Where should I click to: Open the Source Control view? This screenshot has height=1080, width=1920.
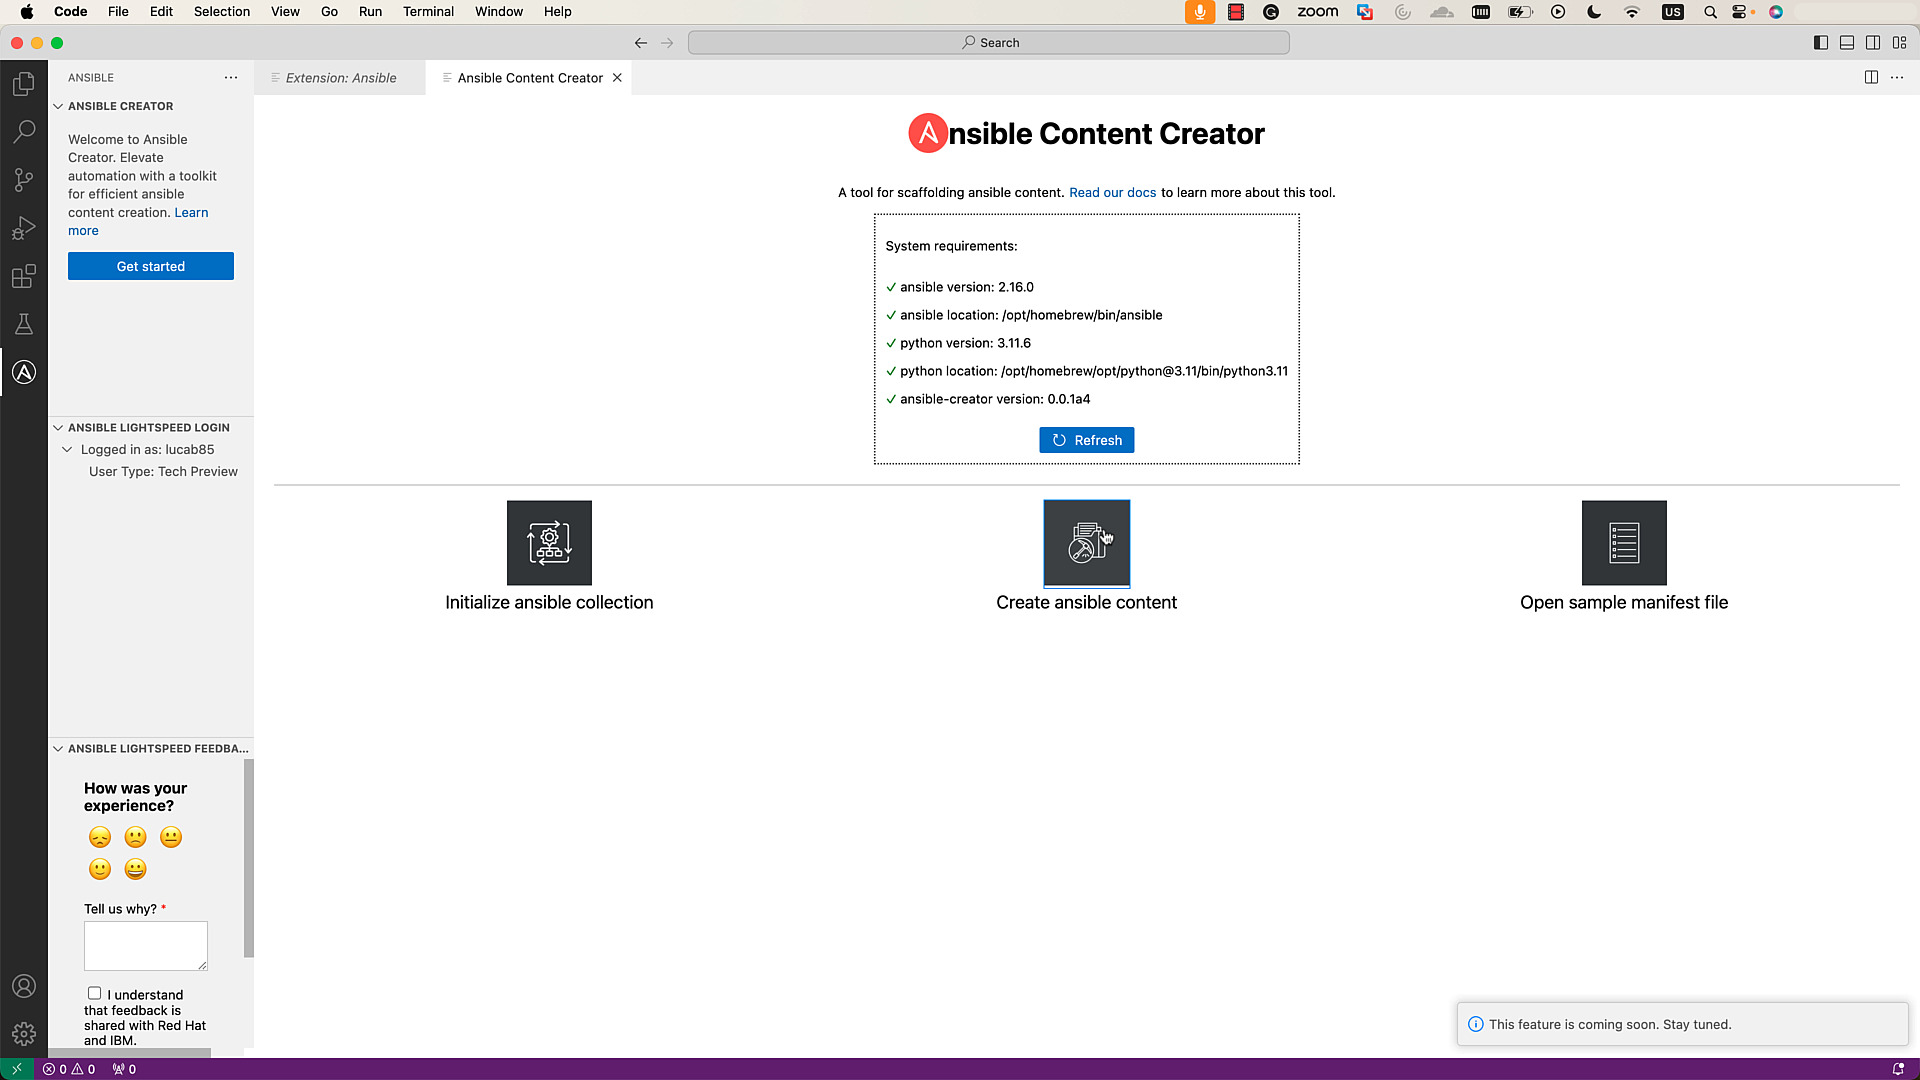tap(24, 180)
